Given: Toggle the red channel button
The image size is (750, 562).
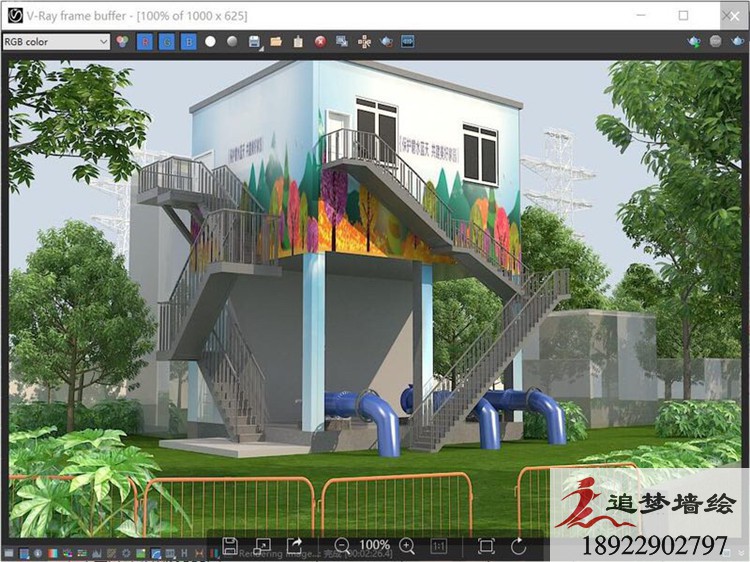Looking at the screenshot, I should click(145, 42).
